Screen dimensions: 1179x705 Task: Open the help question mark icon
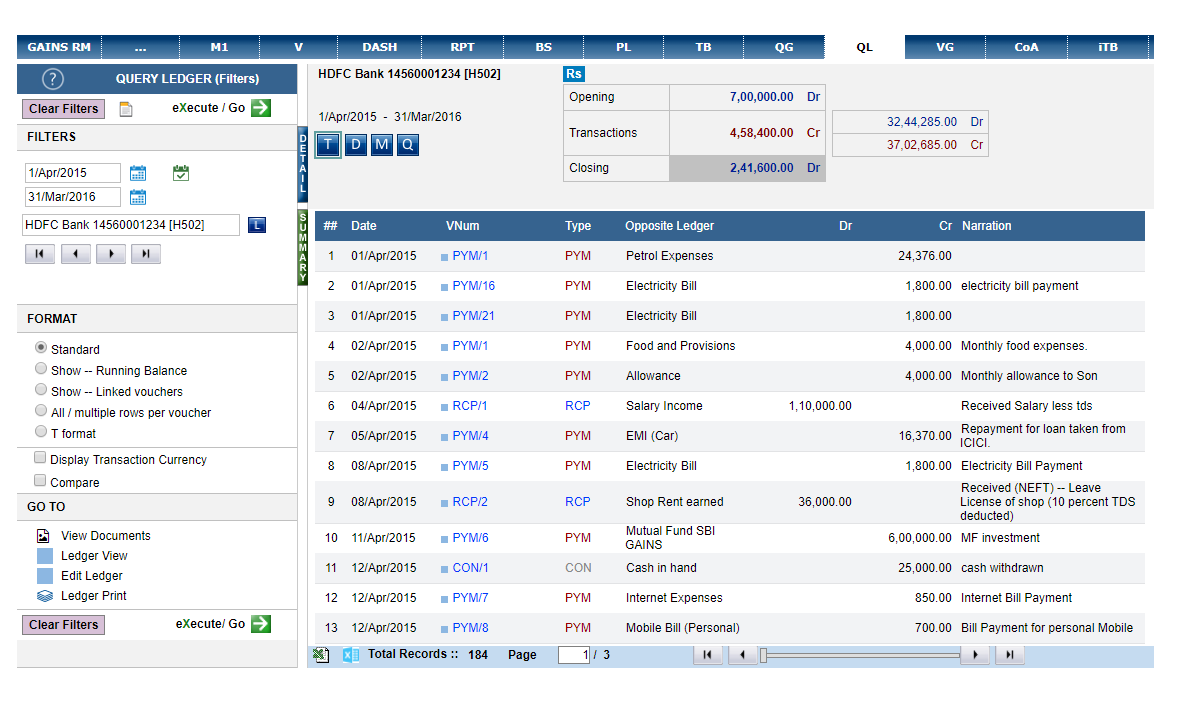click(53, 78)
